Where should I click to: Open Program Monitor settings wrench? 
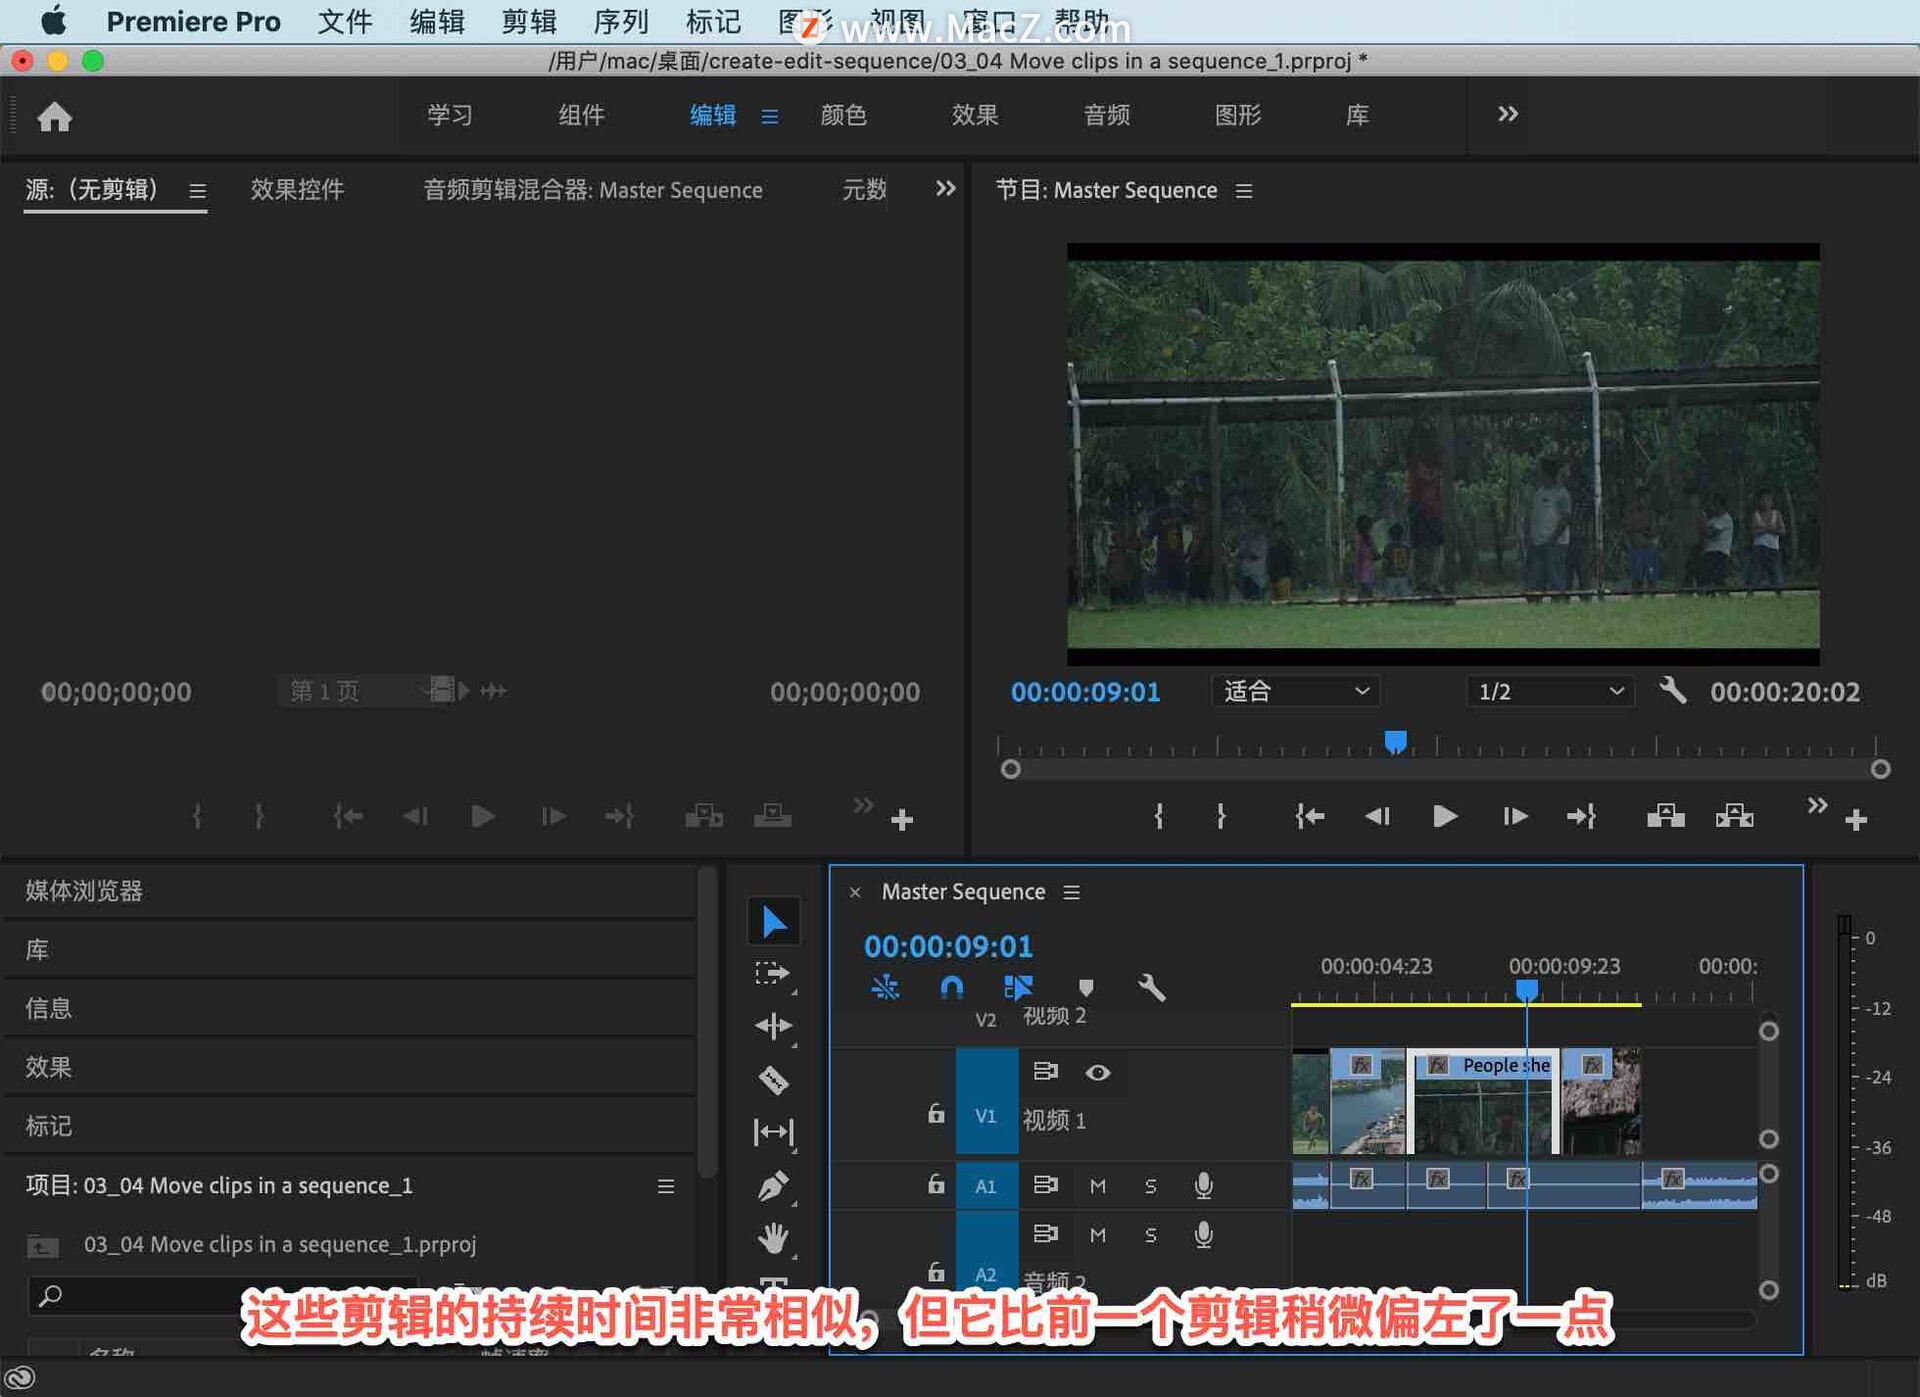coord(1672,690)
